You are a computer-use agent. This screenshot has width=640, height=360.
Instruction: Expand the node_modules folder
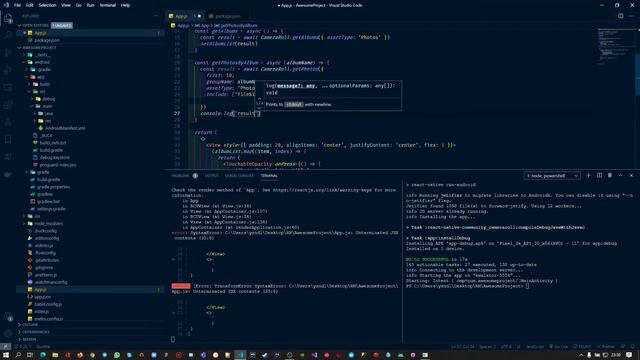pos(44,223)
